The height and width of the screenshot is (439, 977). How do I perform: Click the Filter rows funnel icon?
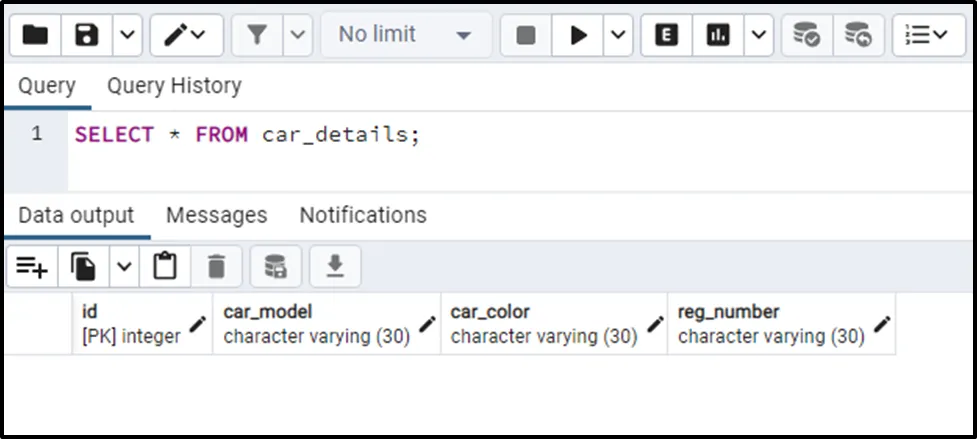pos(258,36)
